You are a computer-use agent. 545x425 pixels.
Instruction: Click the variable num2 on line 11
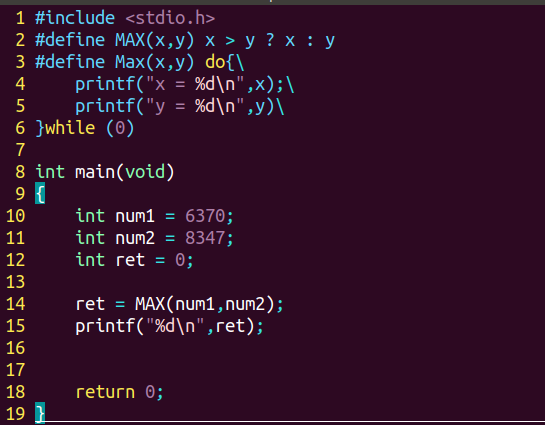click(135, 238)
